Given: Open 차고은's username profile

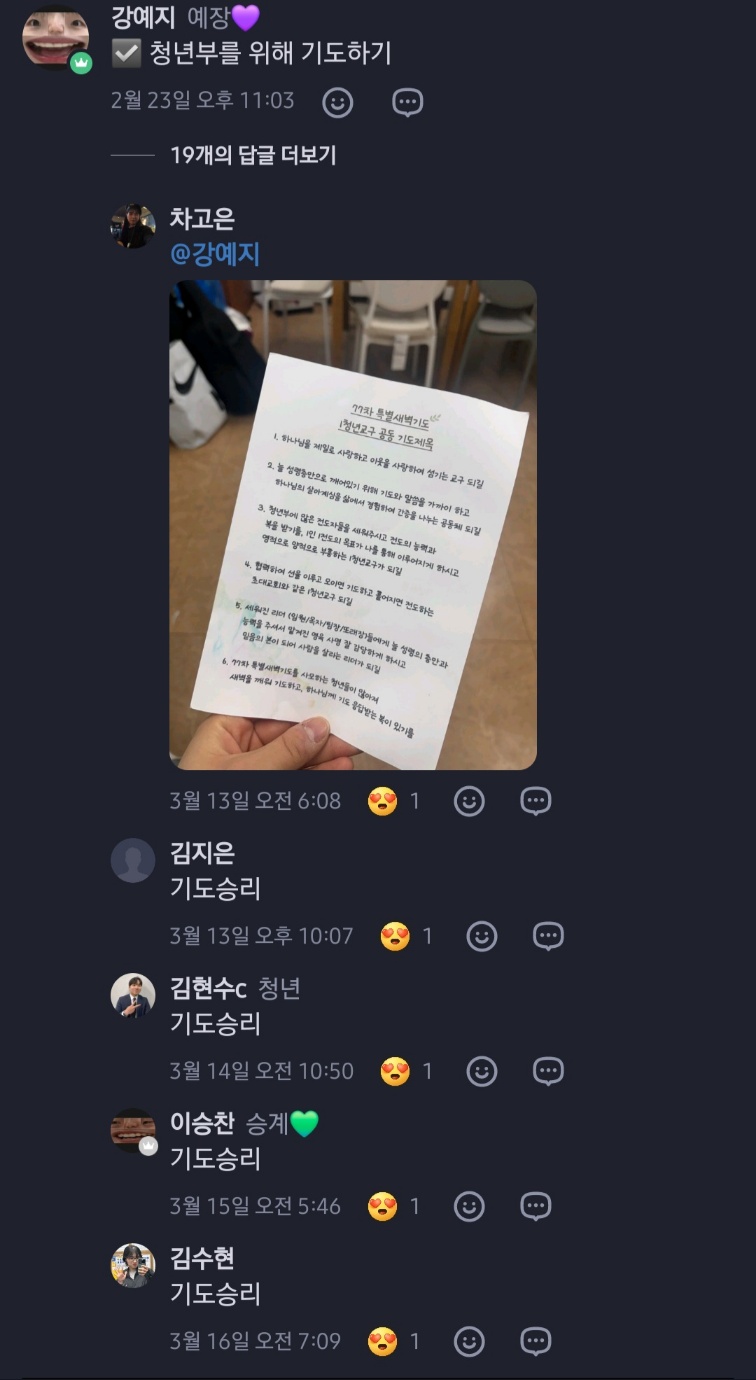Looking at the screenshot, I should (x=203, y=219).
